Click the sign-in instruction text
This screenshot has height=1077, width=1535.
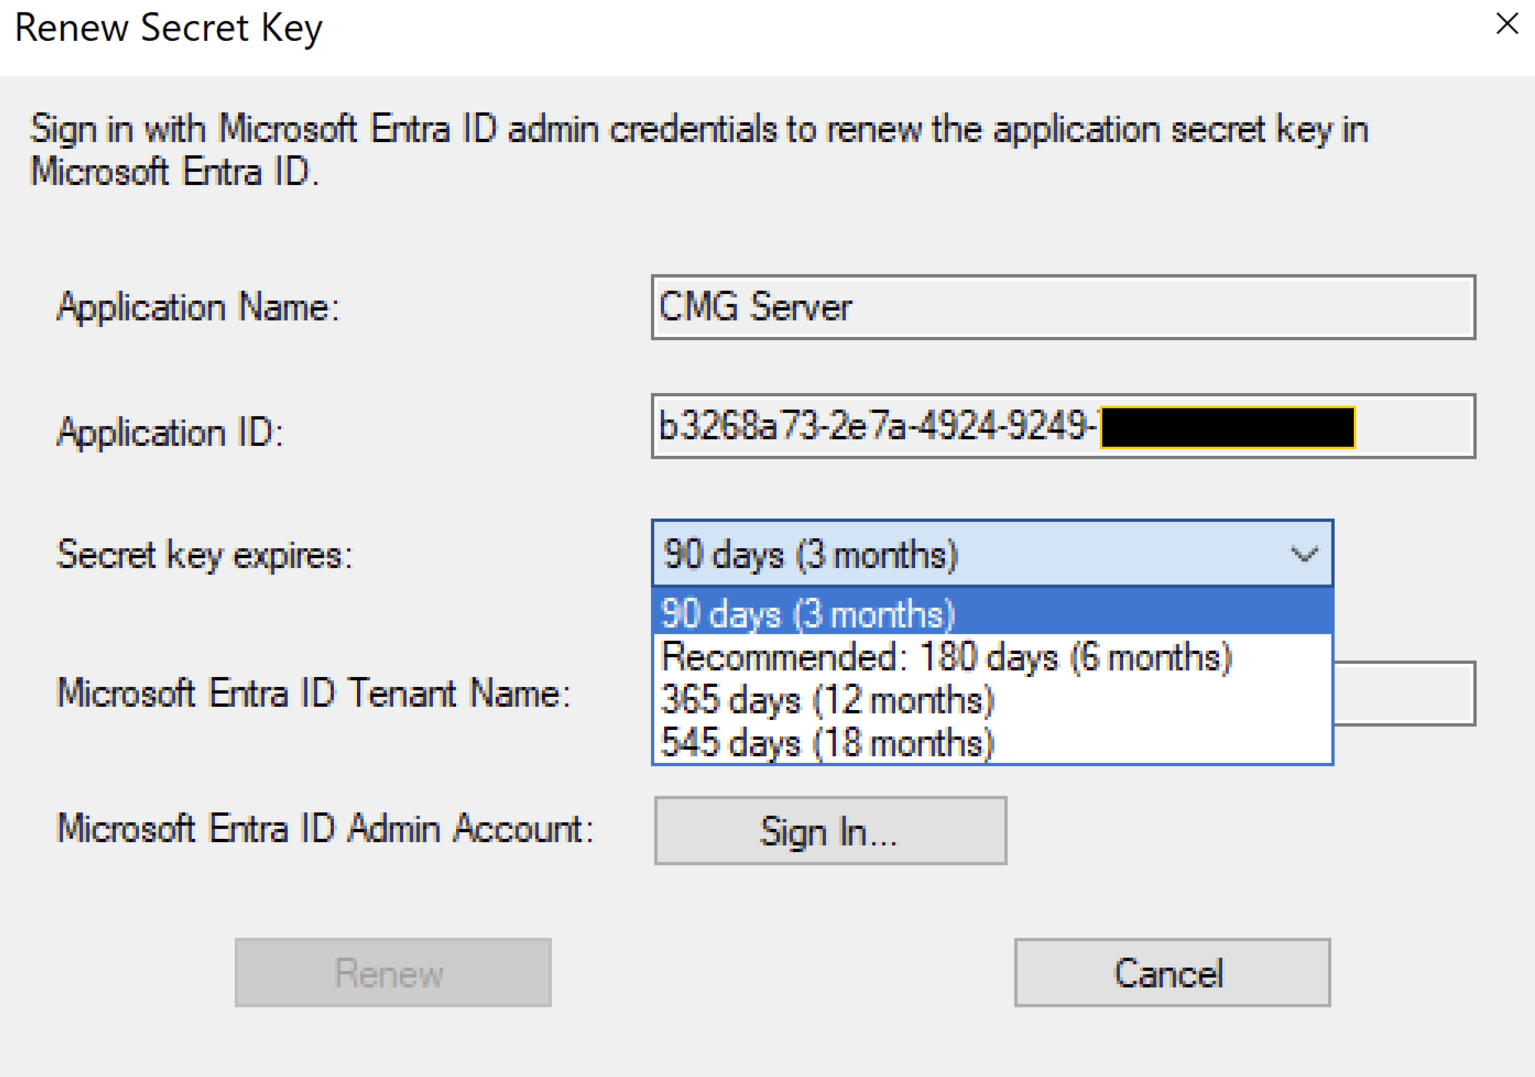point(700,148)
